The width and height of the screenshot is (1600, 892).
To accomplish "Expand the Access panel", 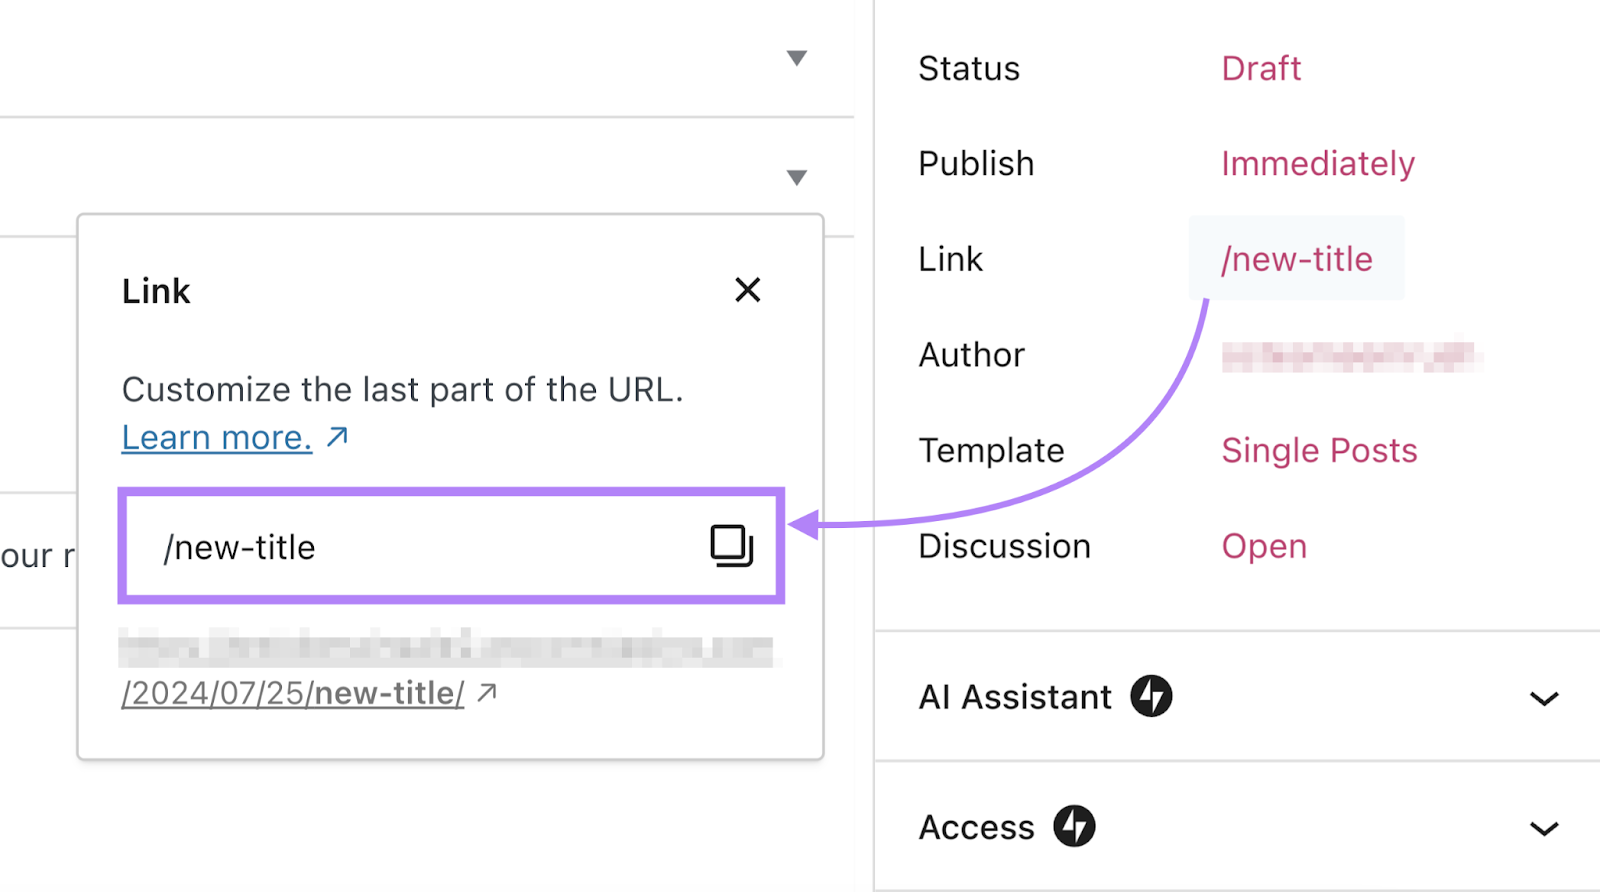I will point(1544,827).
